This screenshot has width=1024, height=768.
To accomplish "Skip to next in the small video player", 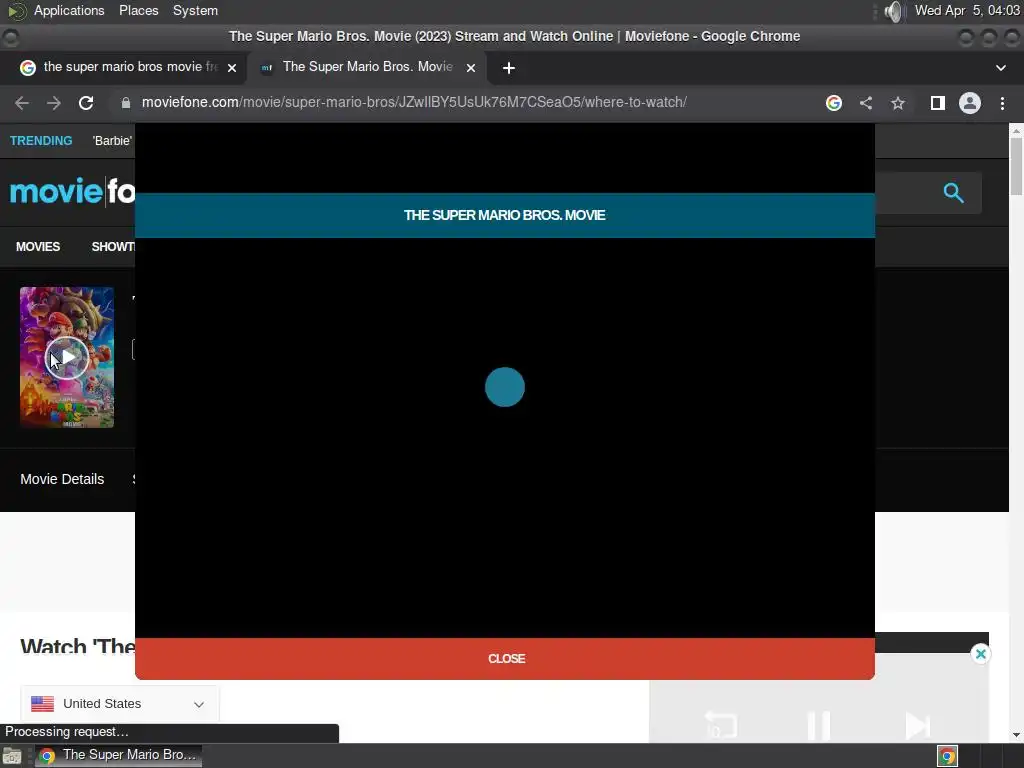I will (x=917, y=725).
